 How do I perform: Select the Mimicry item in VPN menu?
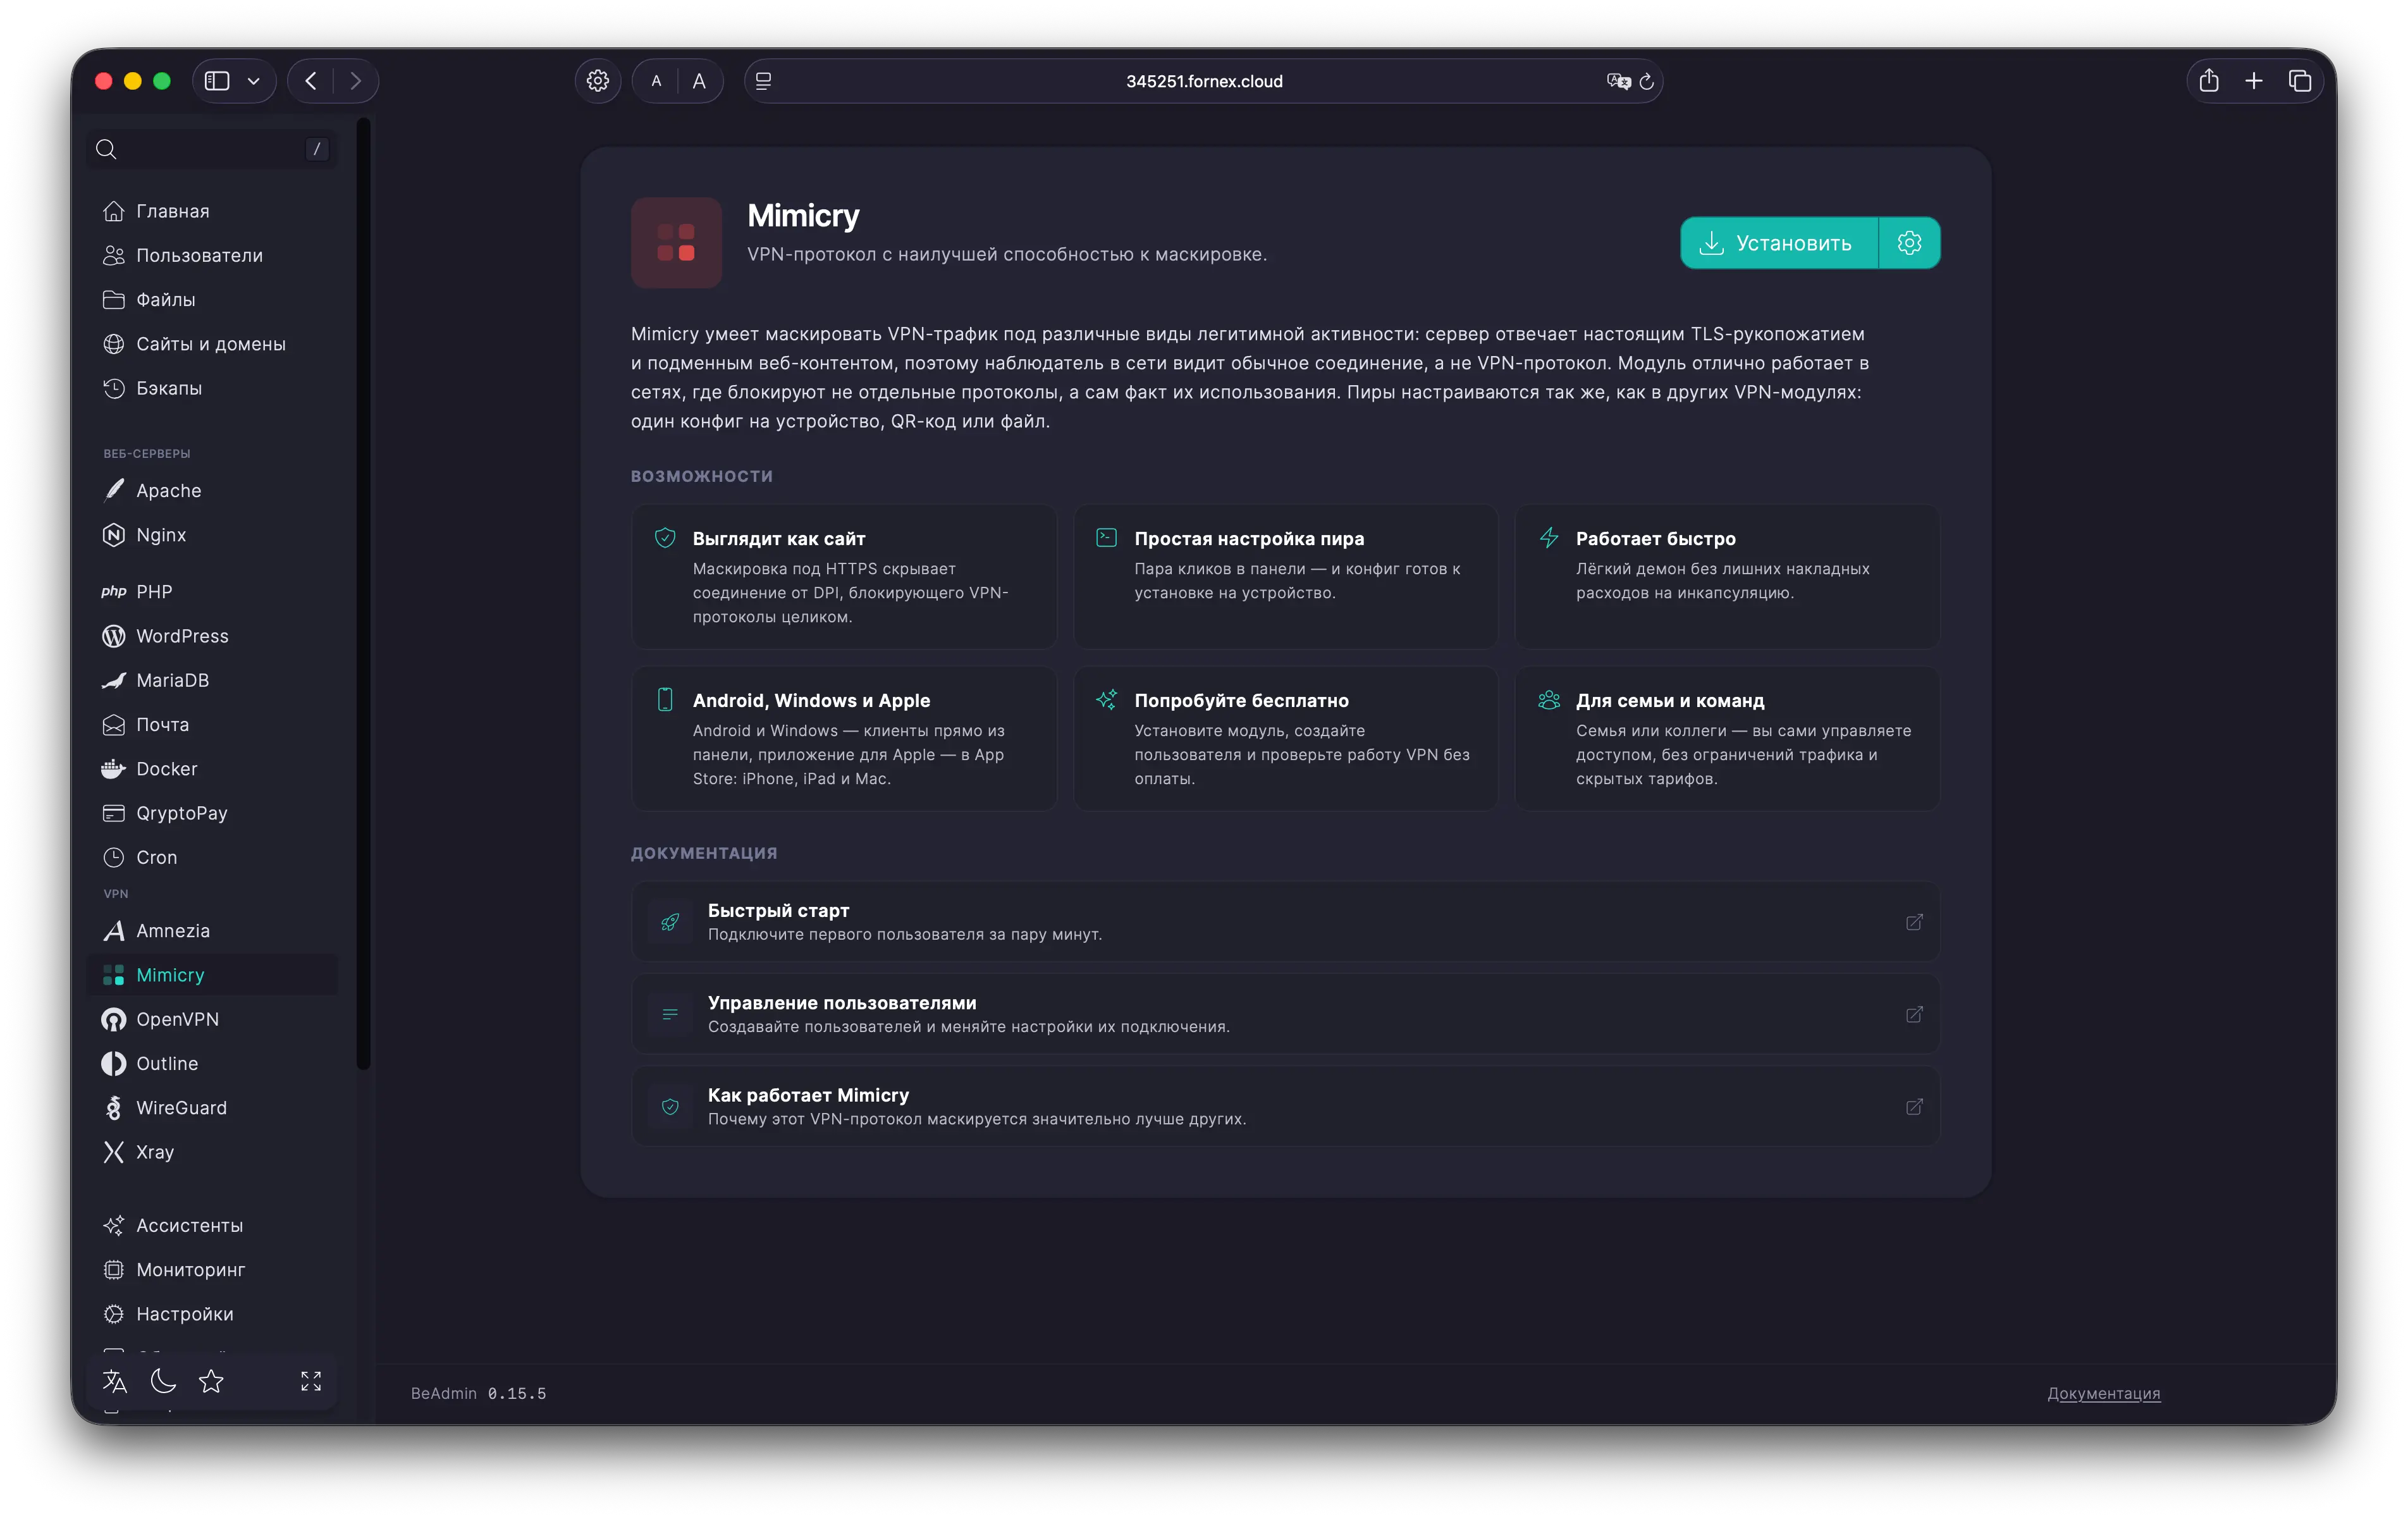pos(212,975)
